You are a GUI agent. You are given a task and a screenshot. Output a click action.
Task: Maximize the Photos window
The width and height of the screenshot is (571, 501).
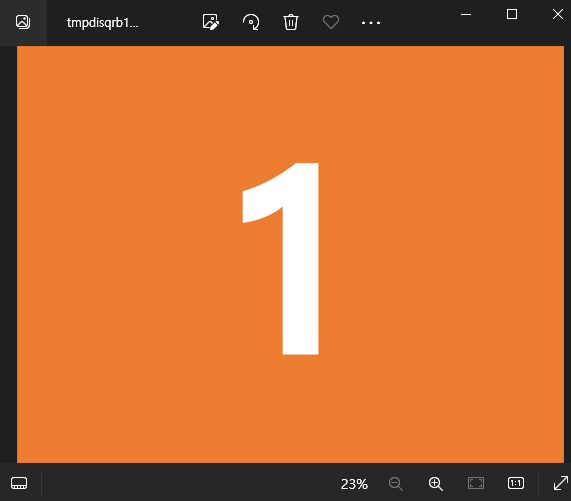coord(512,14)
